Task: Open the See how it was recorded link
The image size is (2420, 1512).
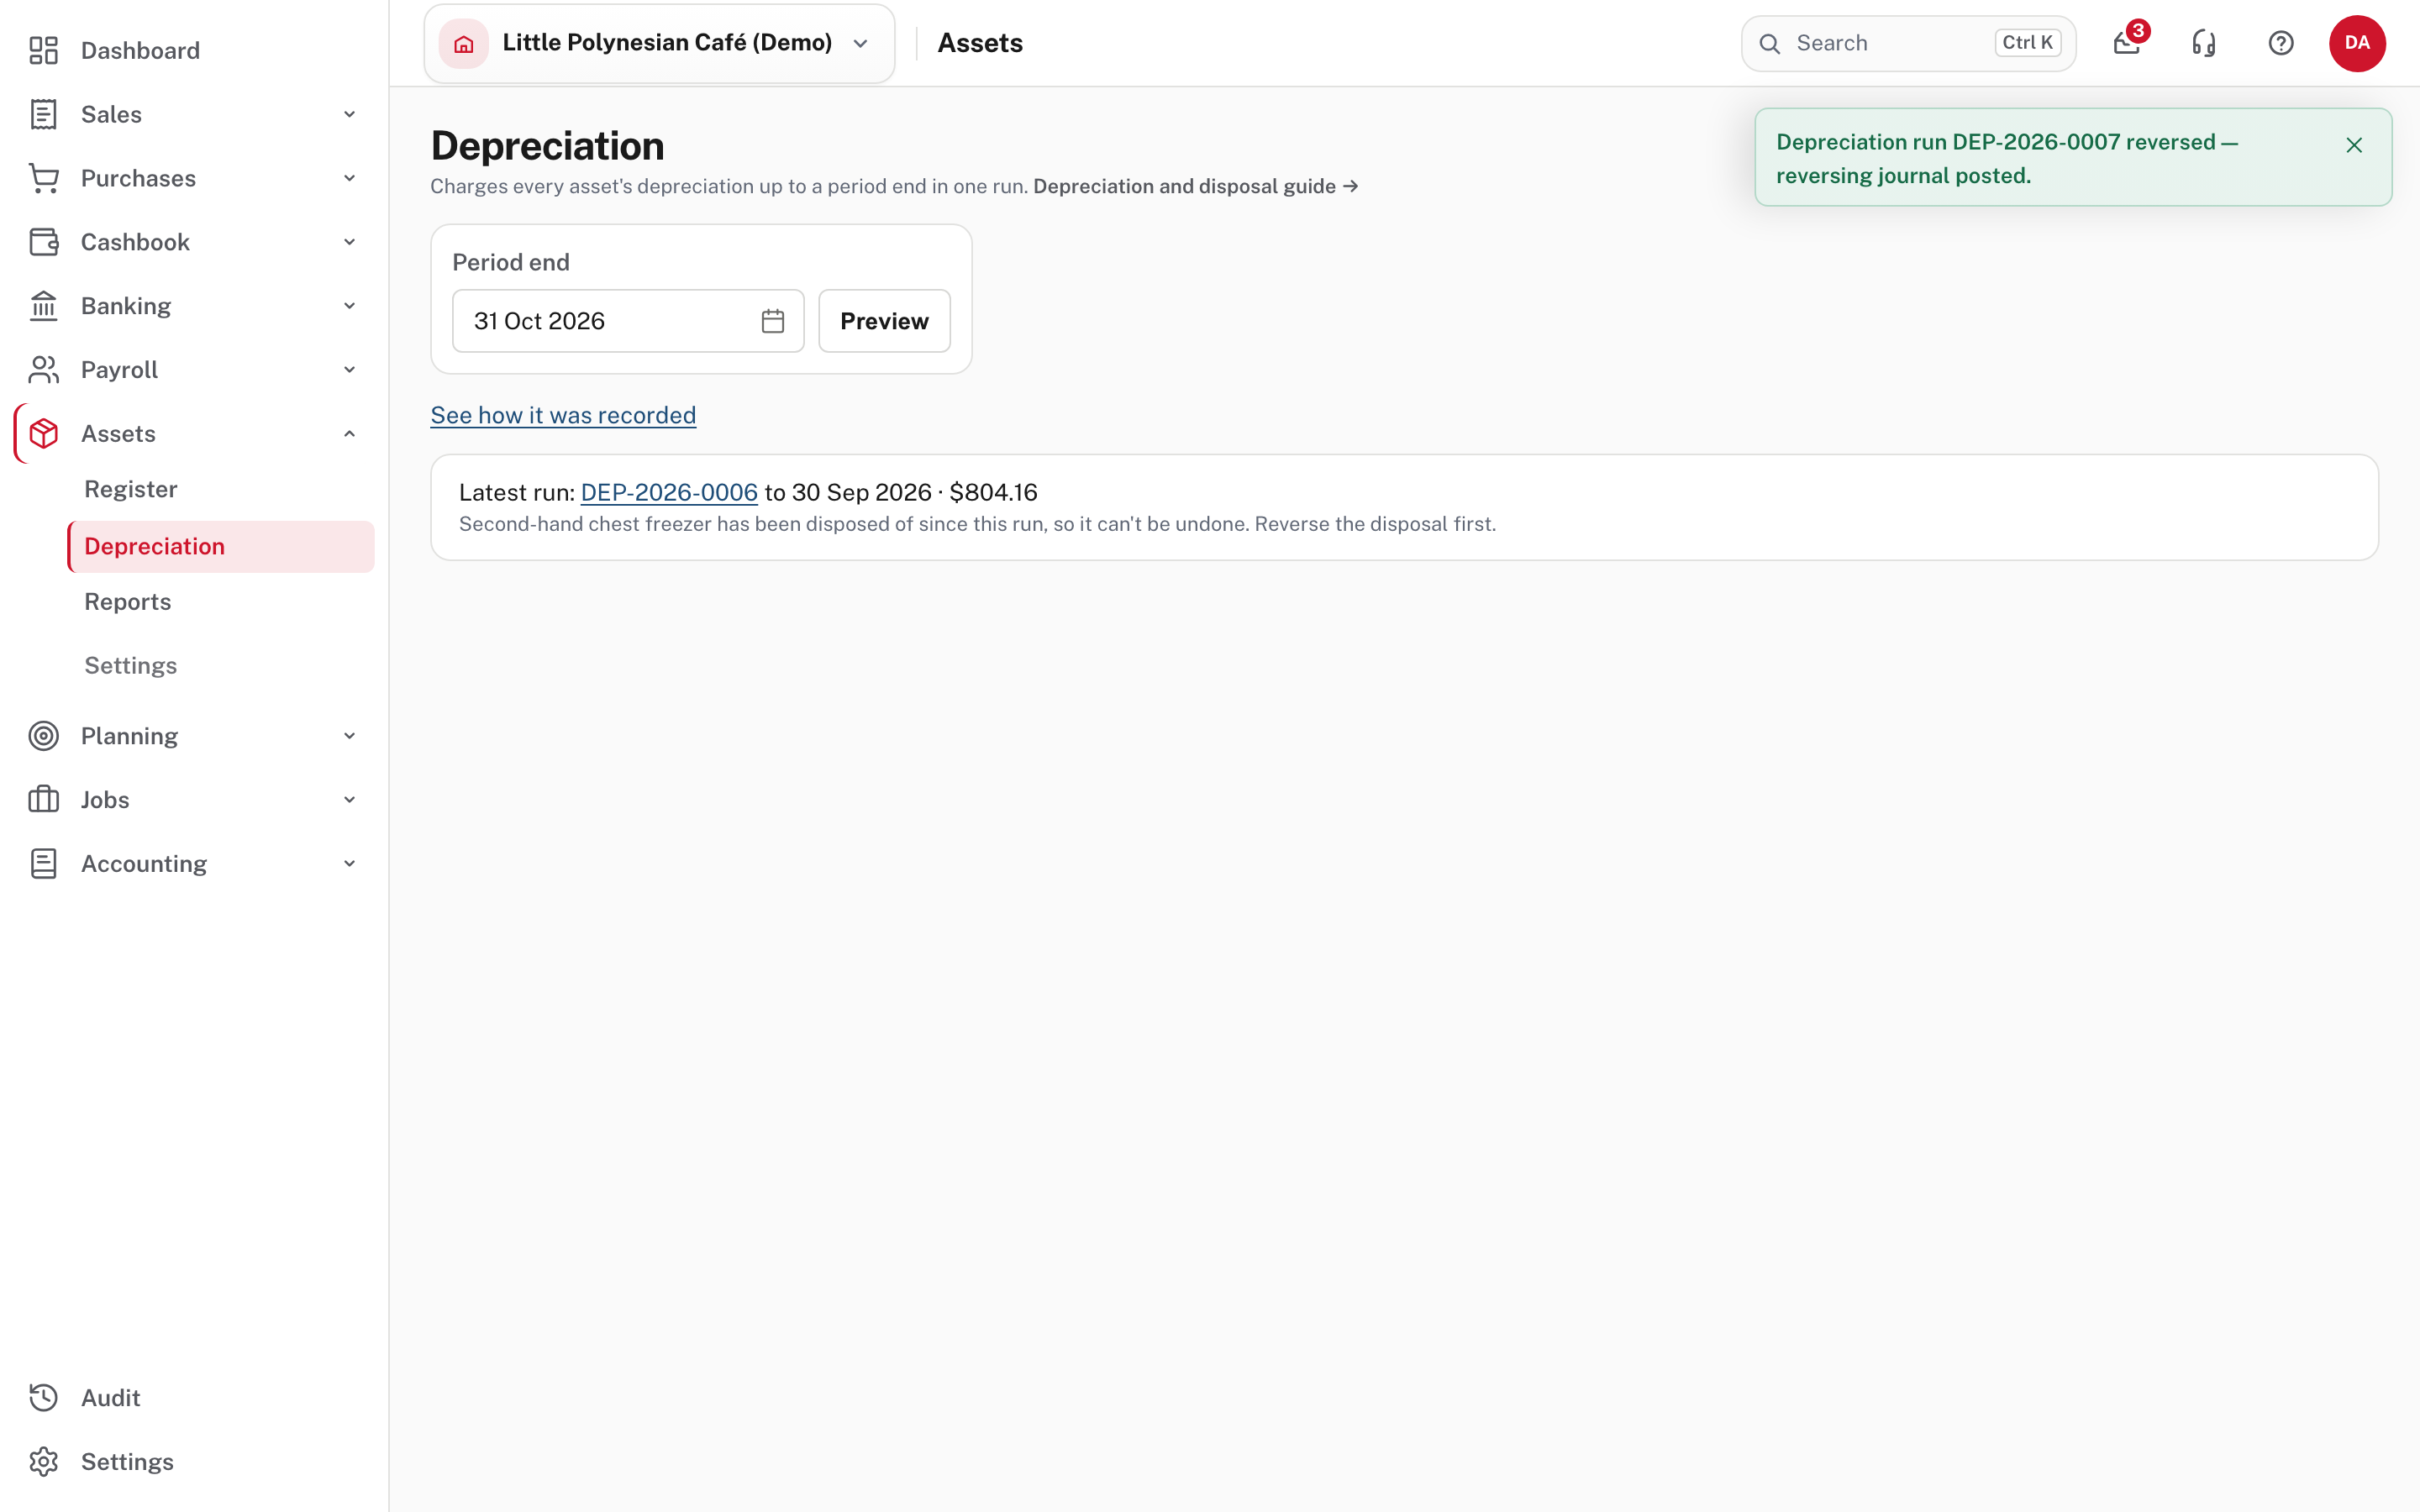Action: point(563,415)
